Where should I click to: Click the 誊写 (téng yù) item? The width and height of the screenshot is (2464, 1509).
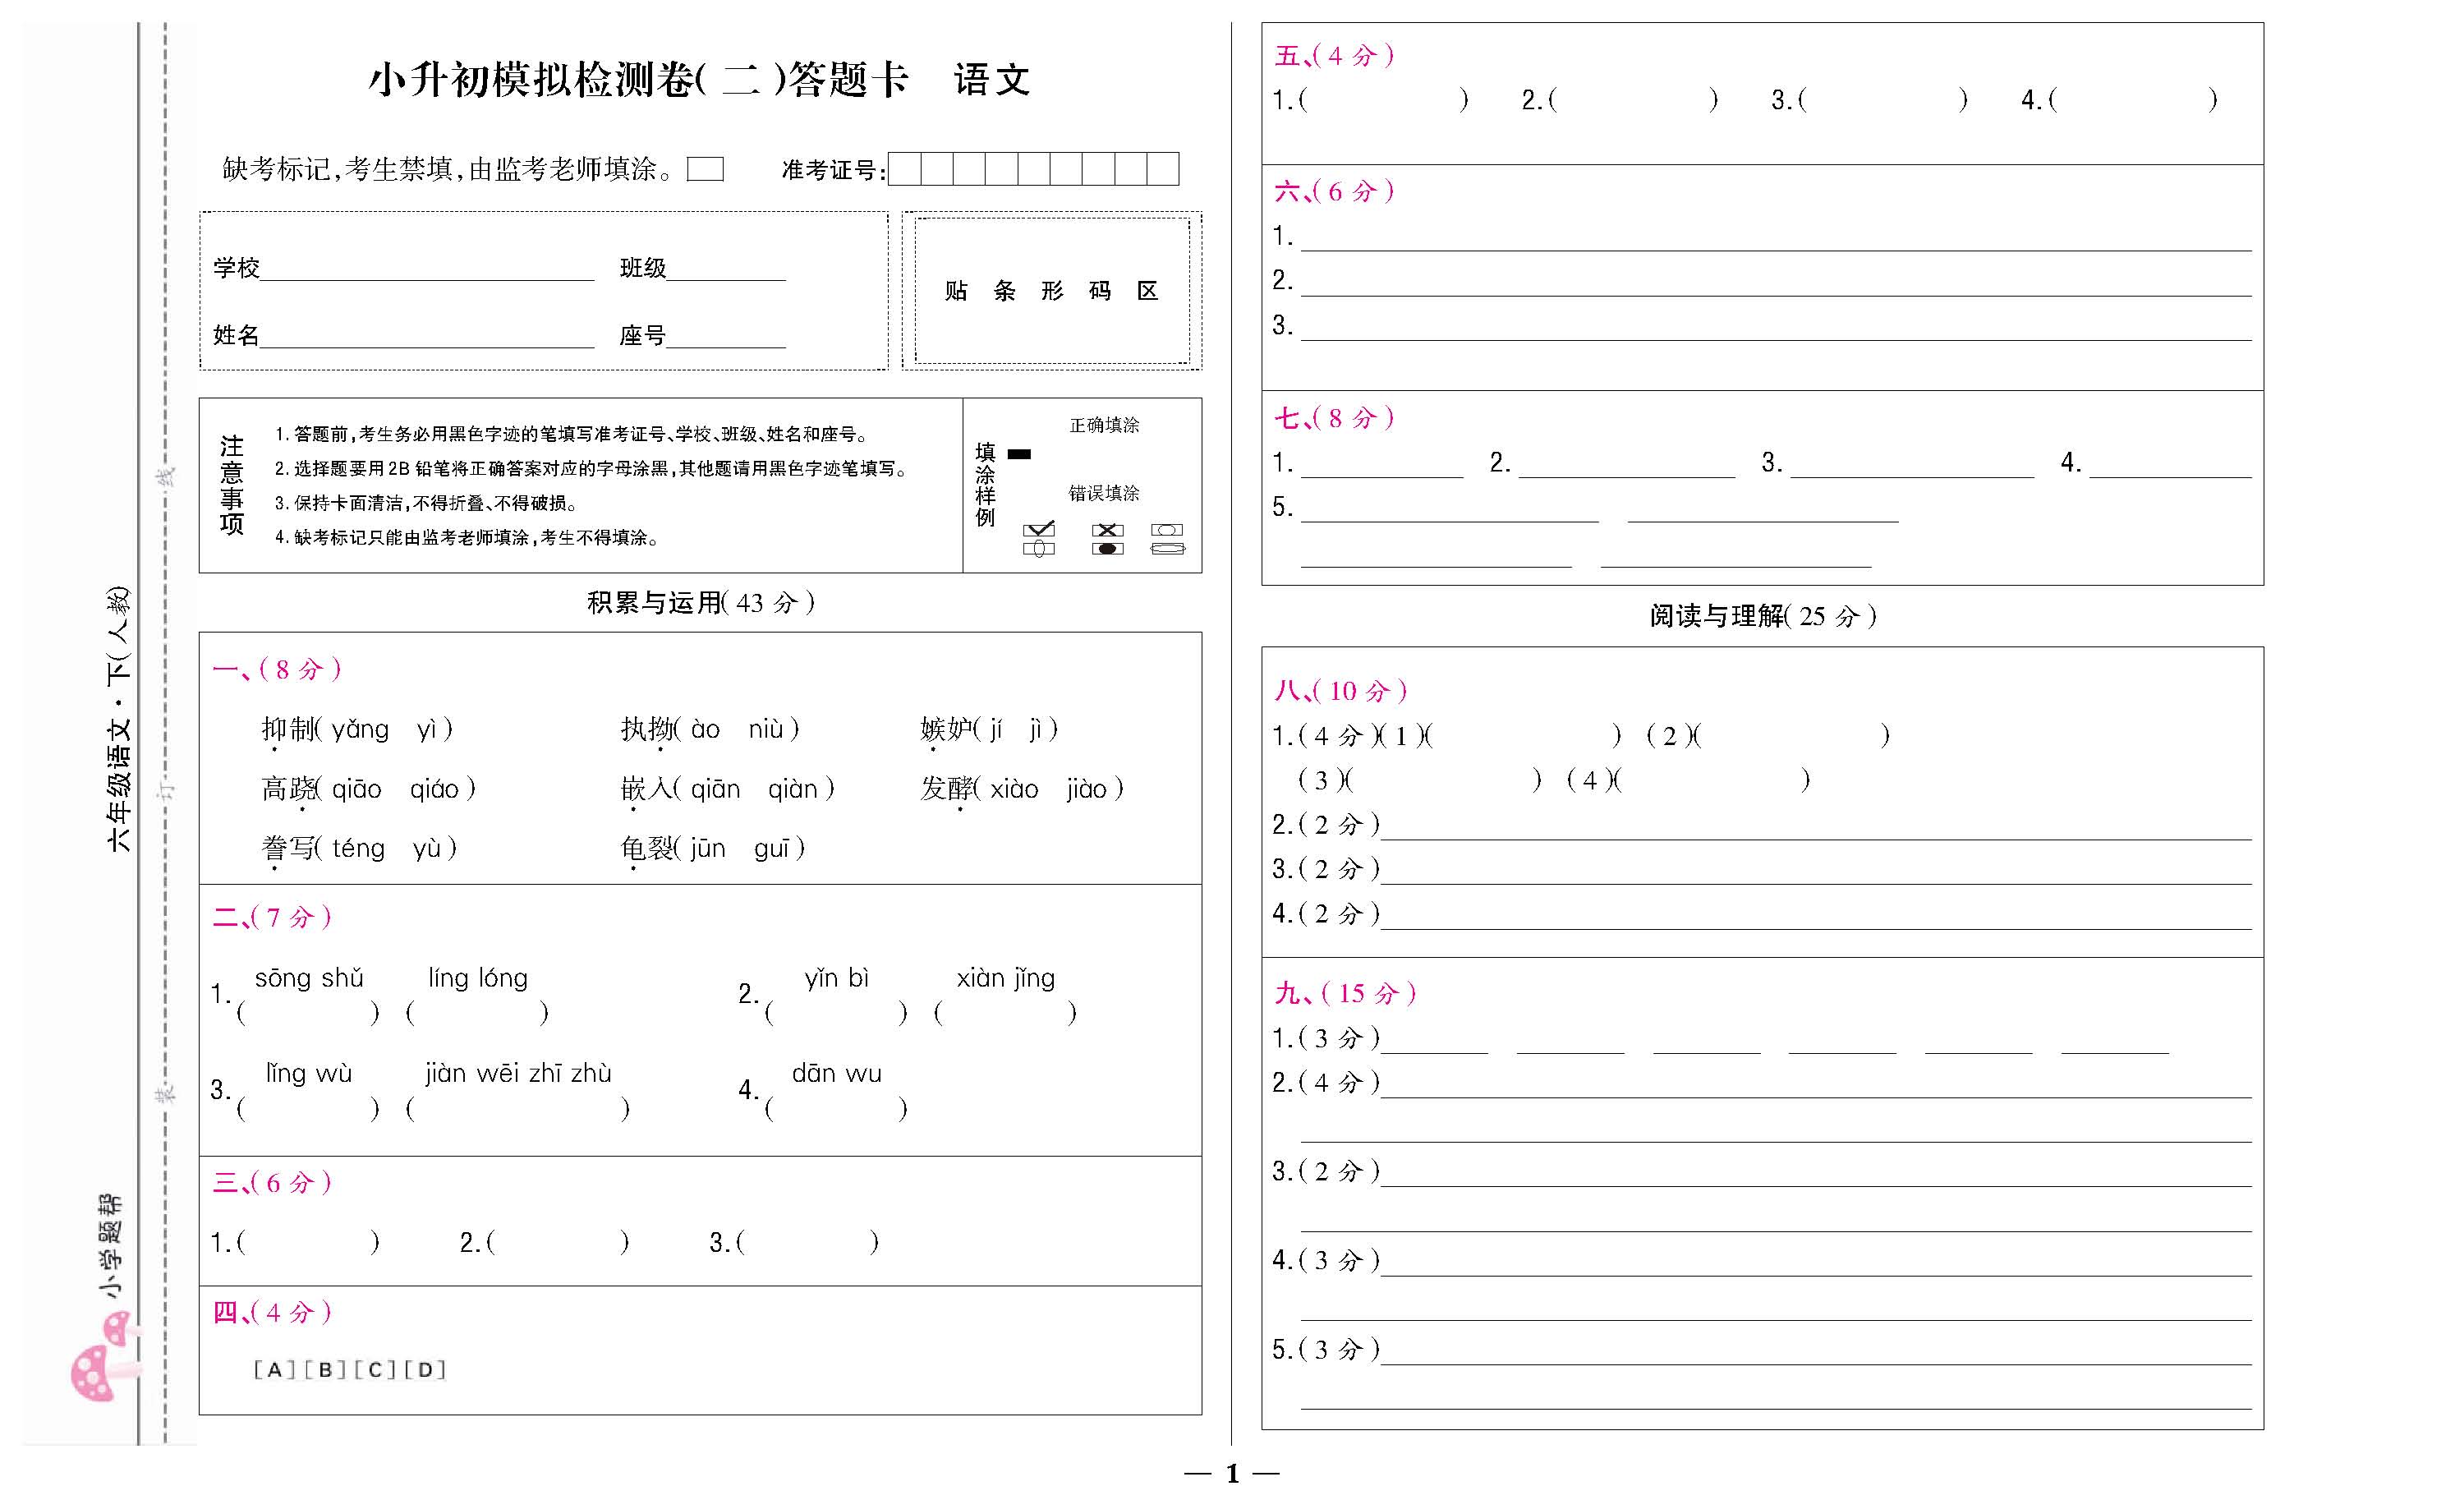coord(360,849)
